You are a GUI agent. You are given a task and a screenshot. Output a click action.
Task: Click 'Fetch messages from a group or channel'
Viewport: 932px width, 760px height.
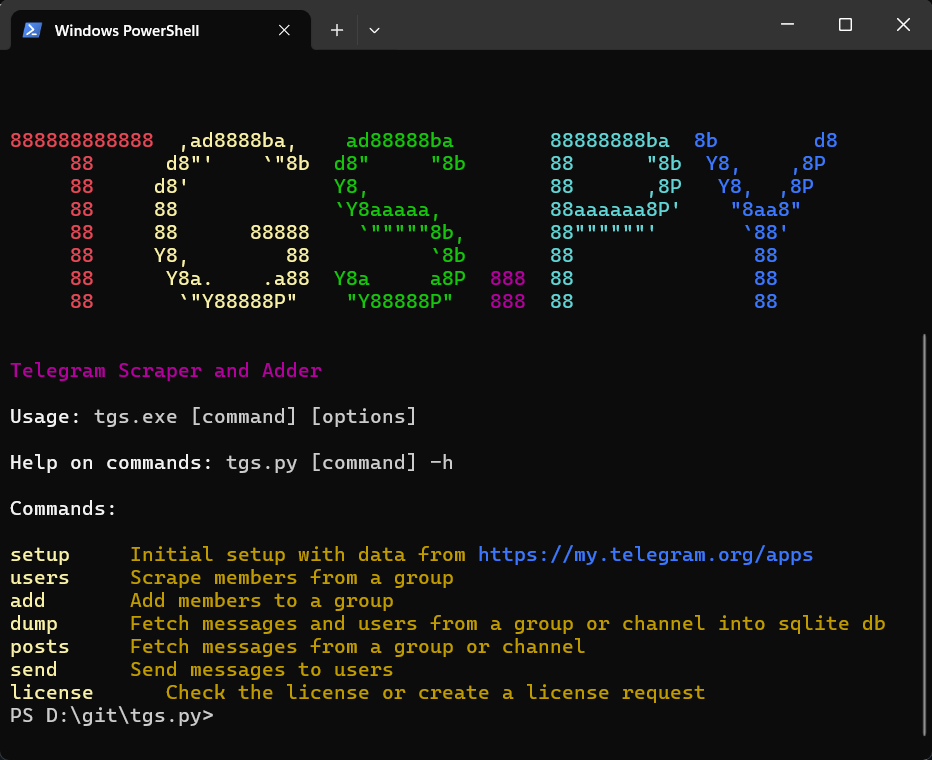click(358, 647)
